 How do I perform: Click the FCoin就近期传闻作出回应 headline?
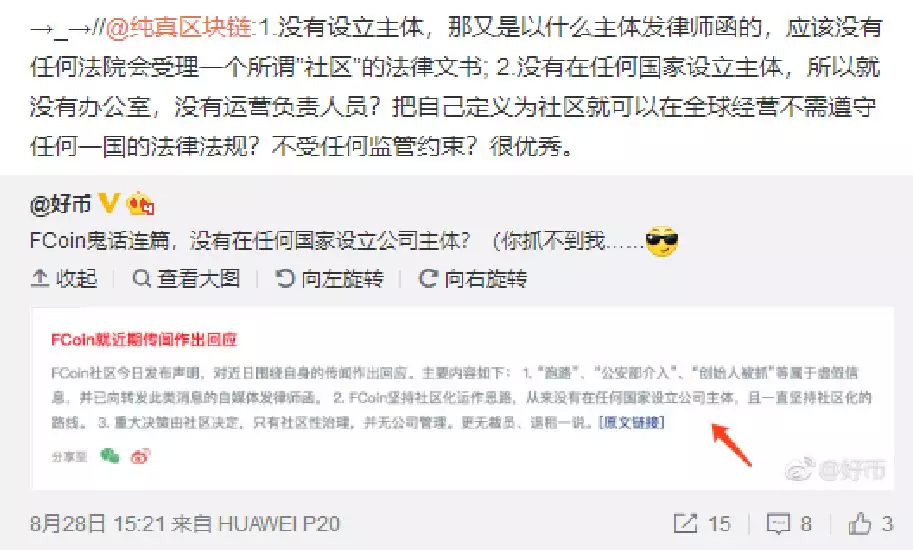(144, 339)
